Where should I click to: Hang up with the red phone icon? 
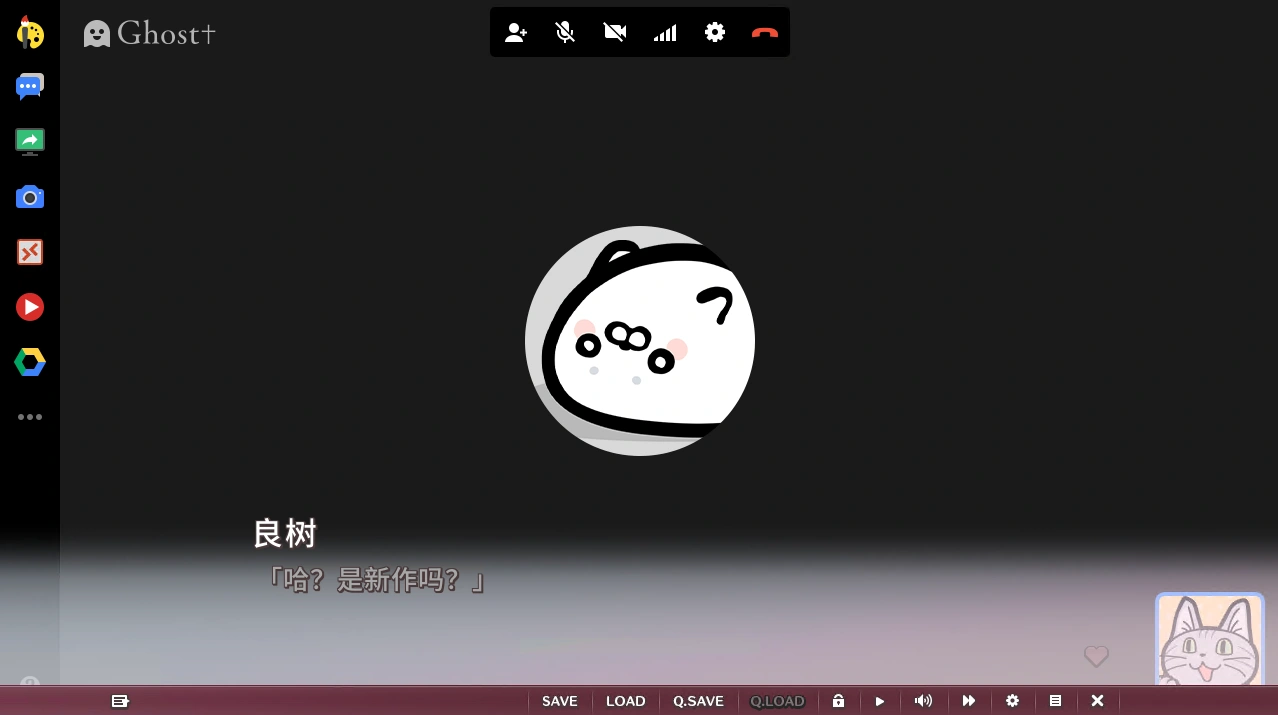point(764,33)
